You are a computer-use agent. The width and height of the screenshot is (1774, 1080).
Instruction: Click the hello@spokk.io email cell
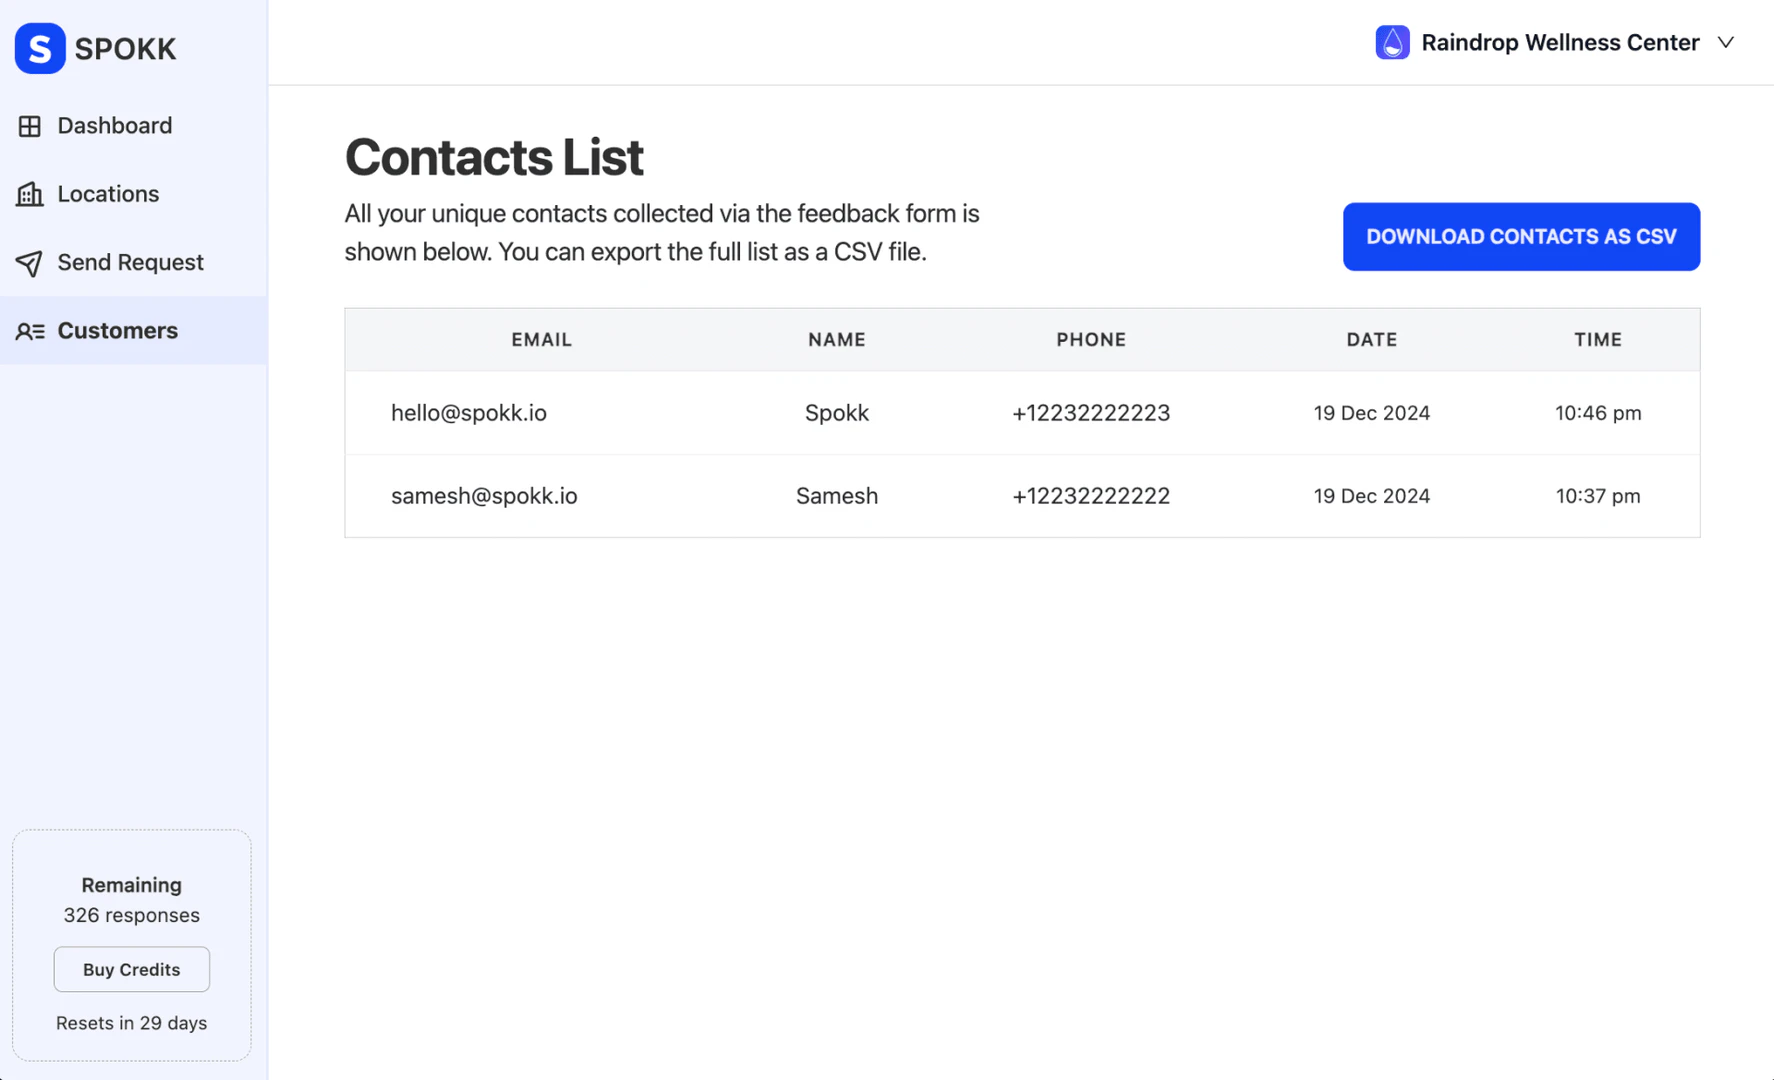coord(469,413)
